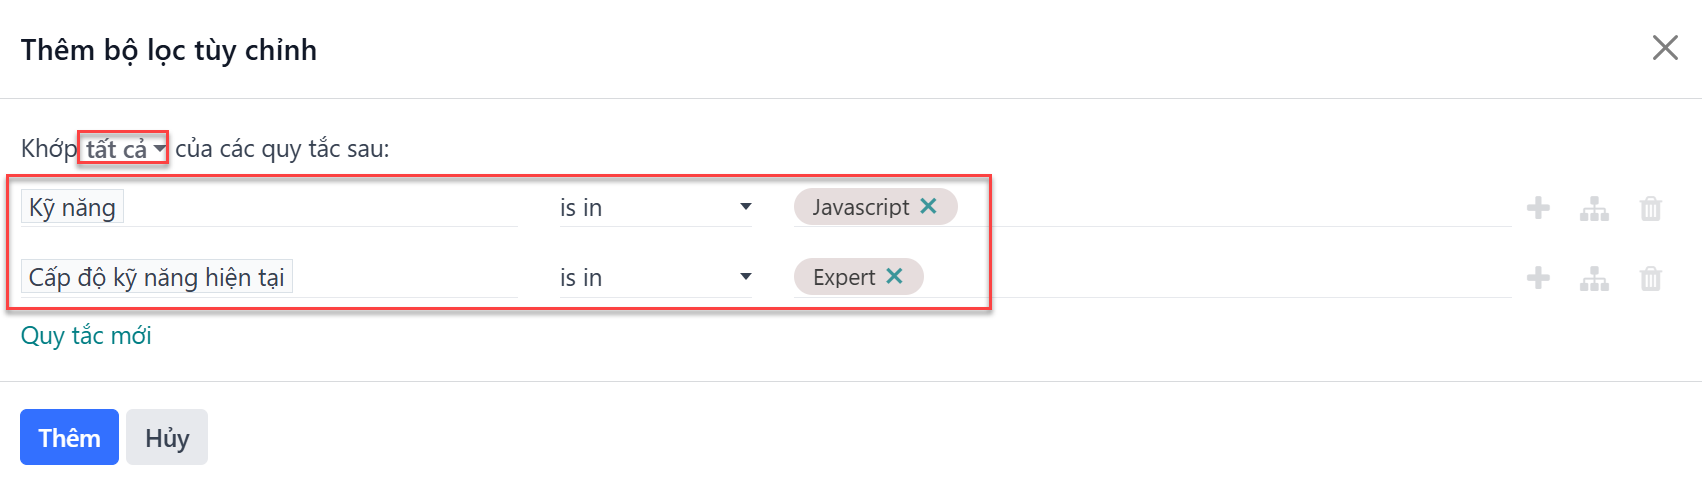Select the Cấp độ kỹ năng hiện tại field
The image size is (1702, 486).
(x=269, y=277)
